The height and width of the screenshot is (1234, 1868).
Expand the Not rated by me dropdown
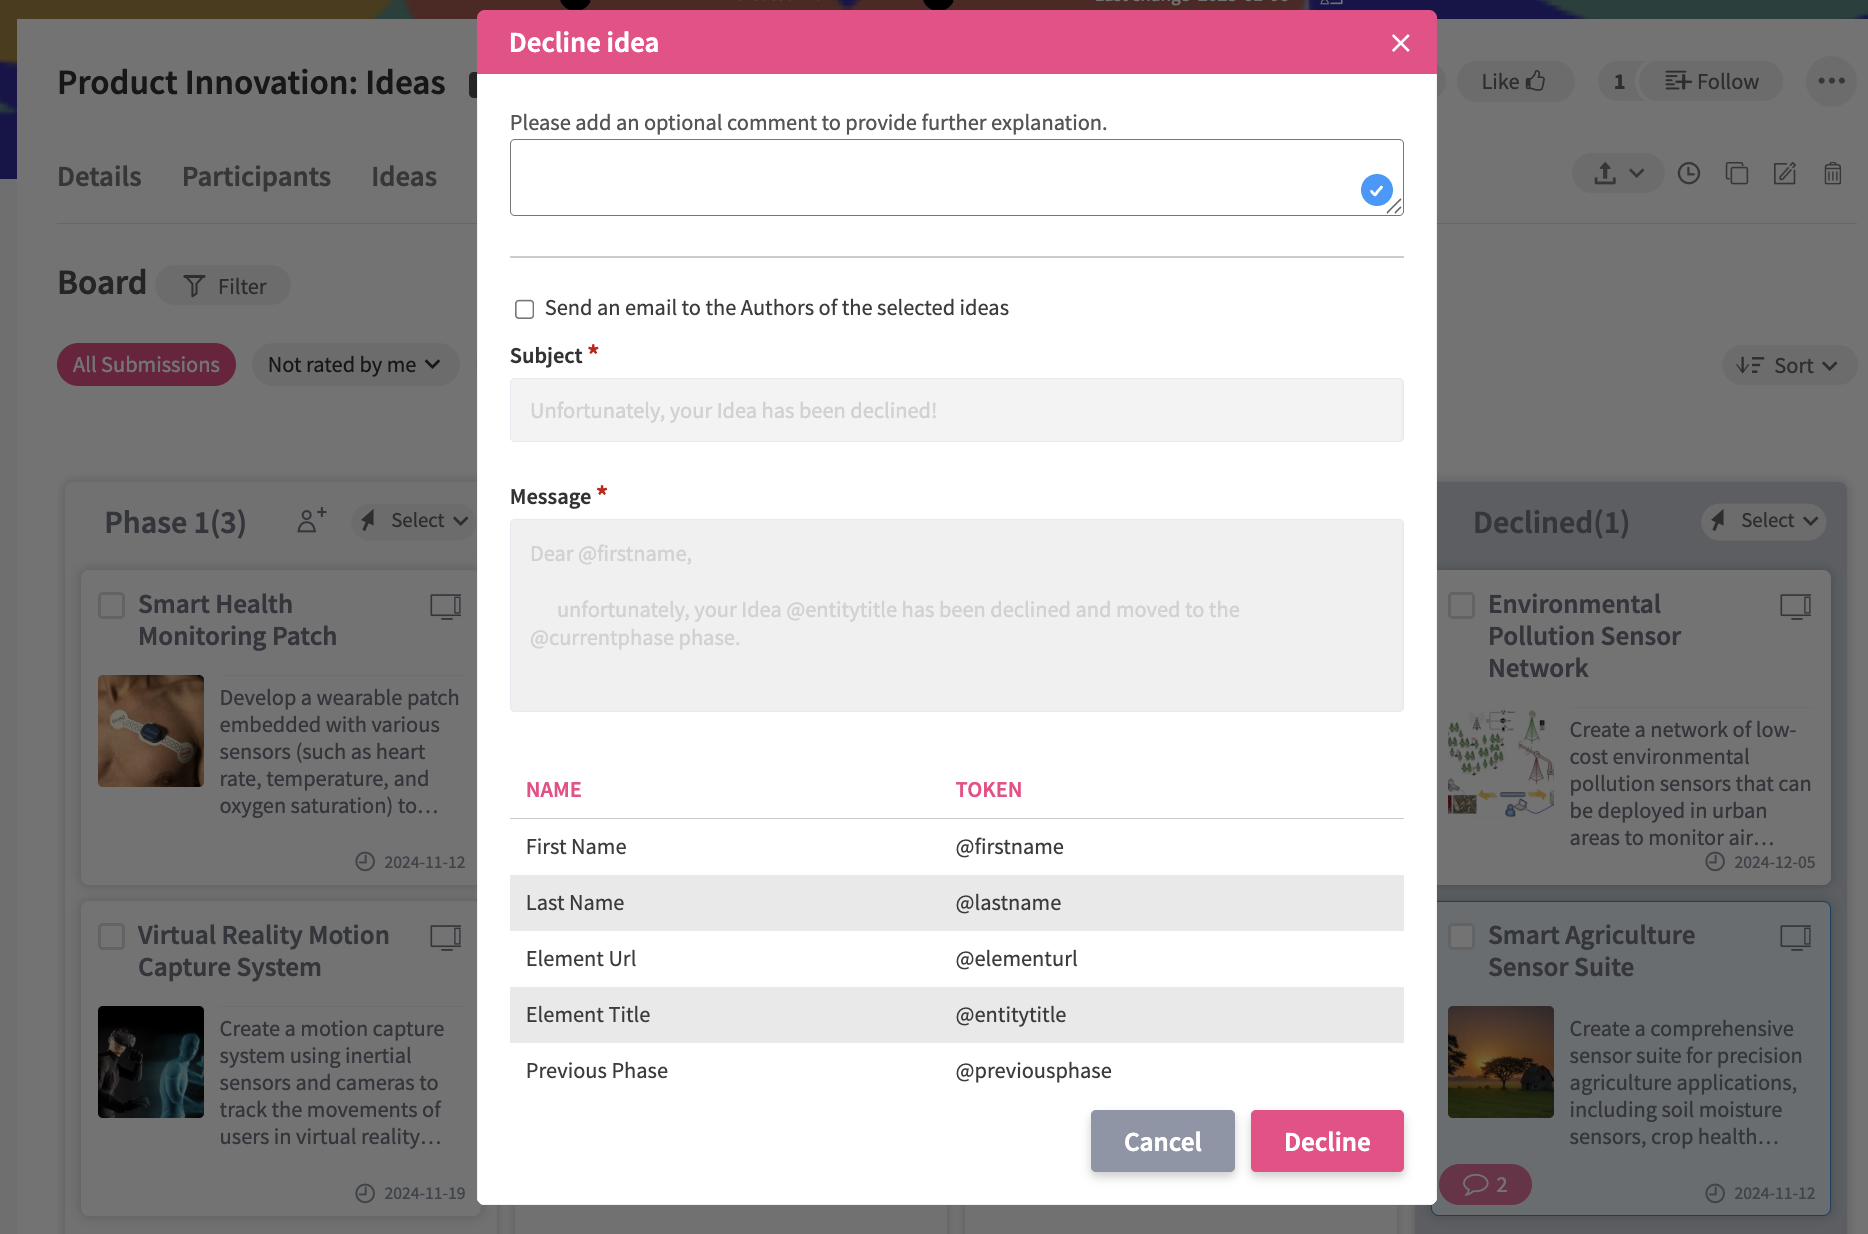tap(354, 365)
